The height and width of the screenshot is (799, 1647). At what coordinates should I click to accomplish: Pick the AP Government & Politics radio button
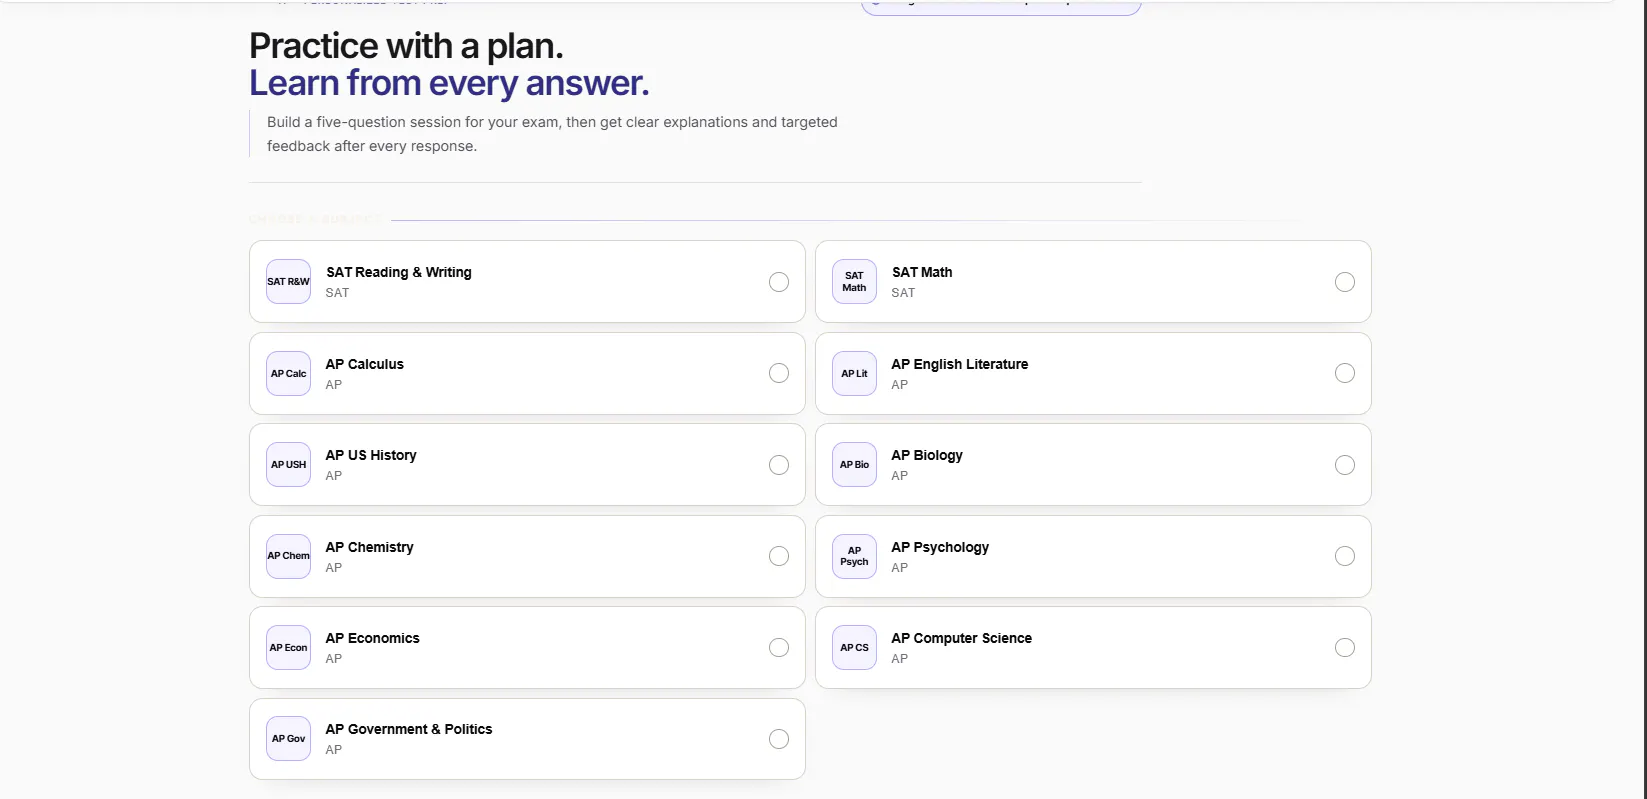[779, 739]
